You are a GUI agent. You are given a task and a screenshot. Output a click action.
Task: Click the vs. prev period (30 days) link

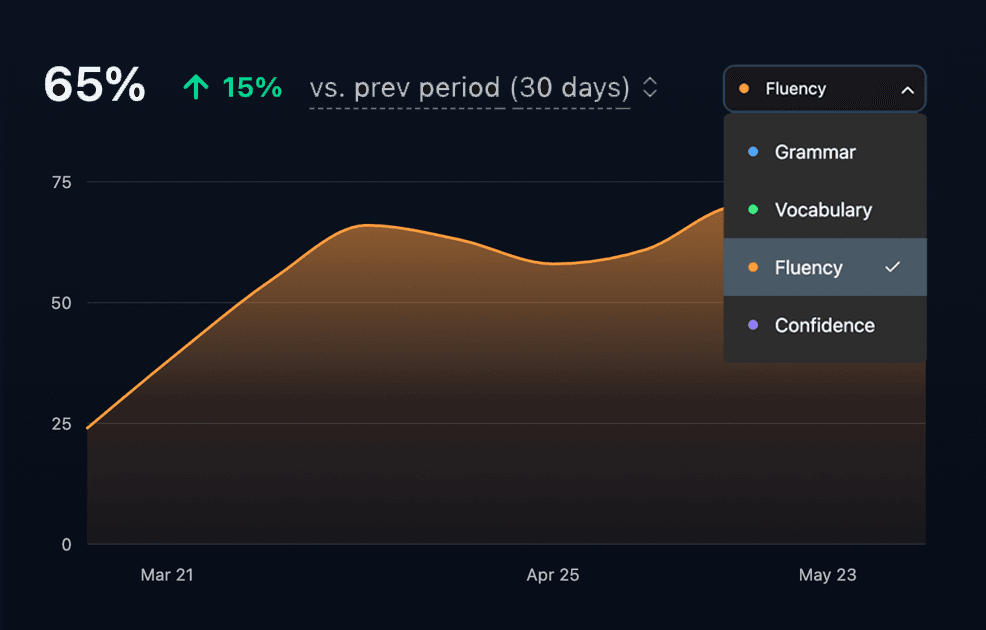click(470, 87)
